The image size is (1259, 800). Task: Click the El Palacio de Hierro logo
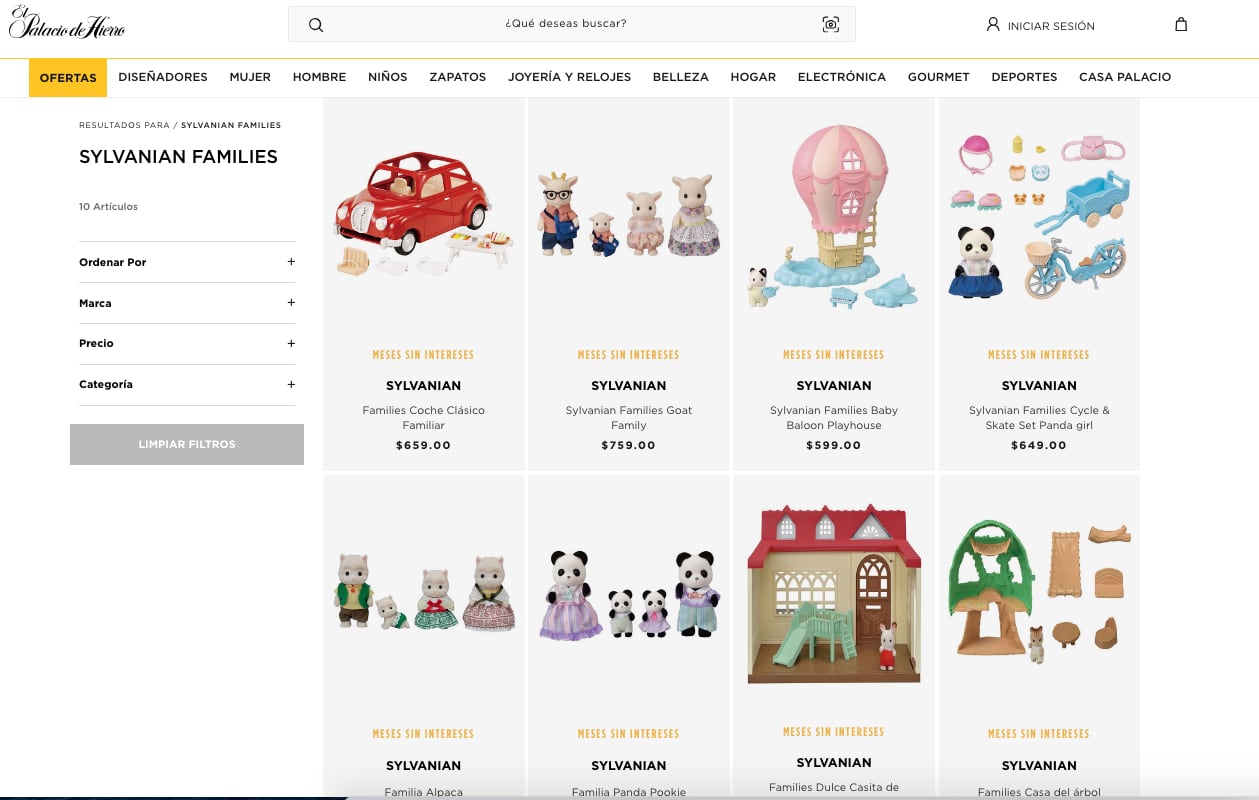click(x=67, y=24)
